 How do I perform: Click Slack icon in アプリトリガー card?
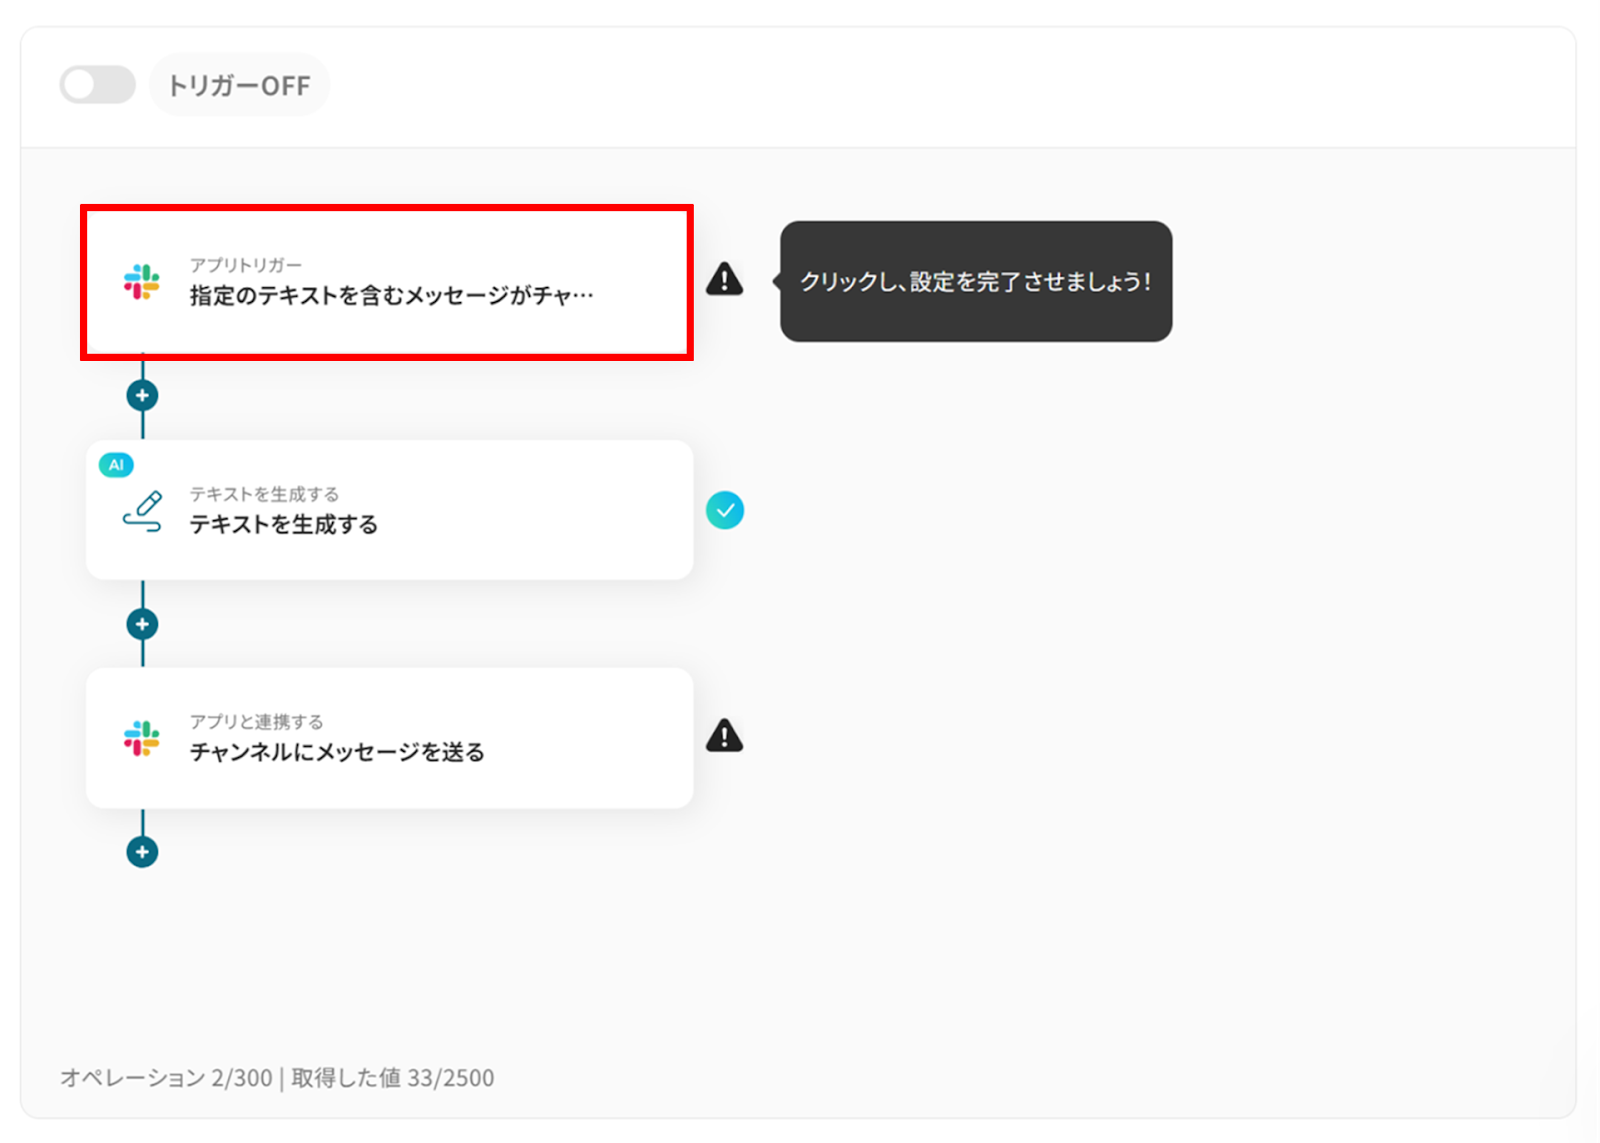[x=142, y=282]
